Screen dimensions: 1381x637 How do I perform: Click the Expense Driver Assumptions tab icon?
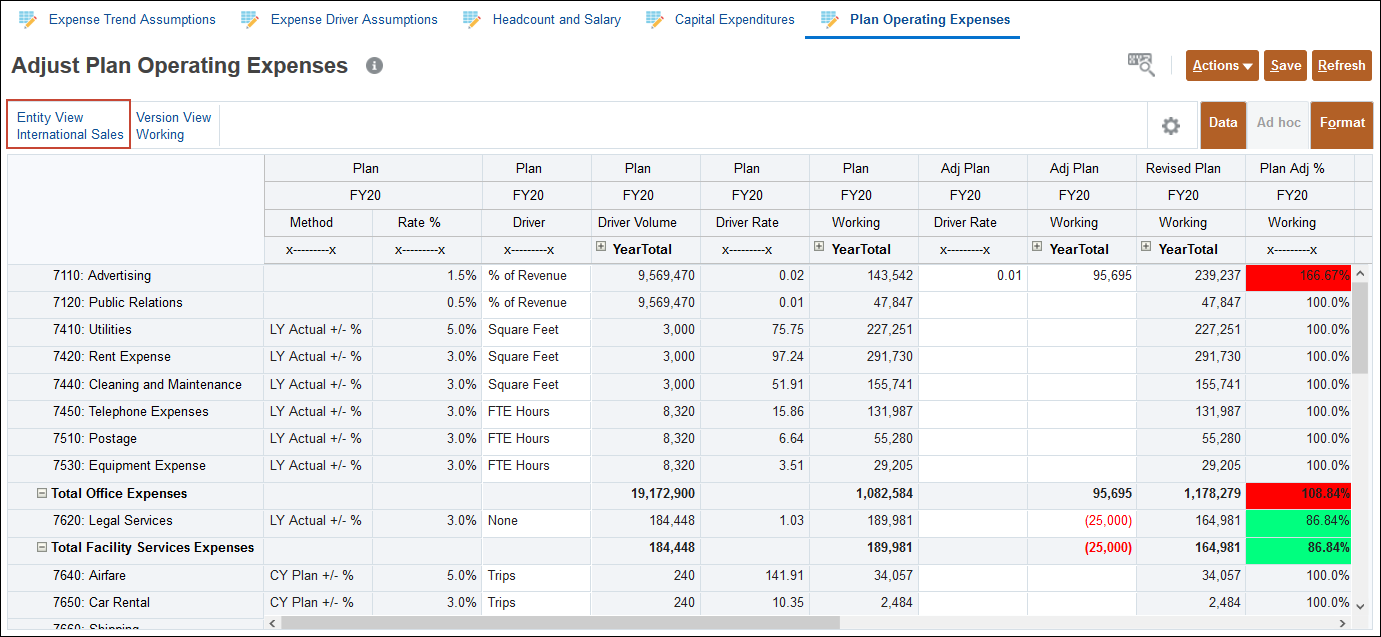(250, 19)
